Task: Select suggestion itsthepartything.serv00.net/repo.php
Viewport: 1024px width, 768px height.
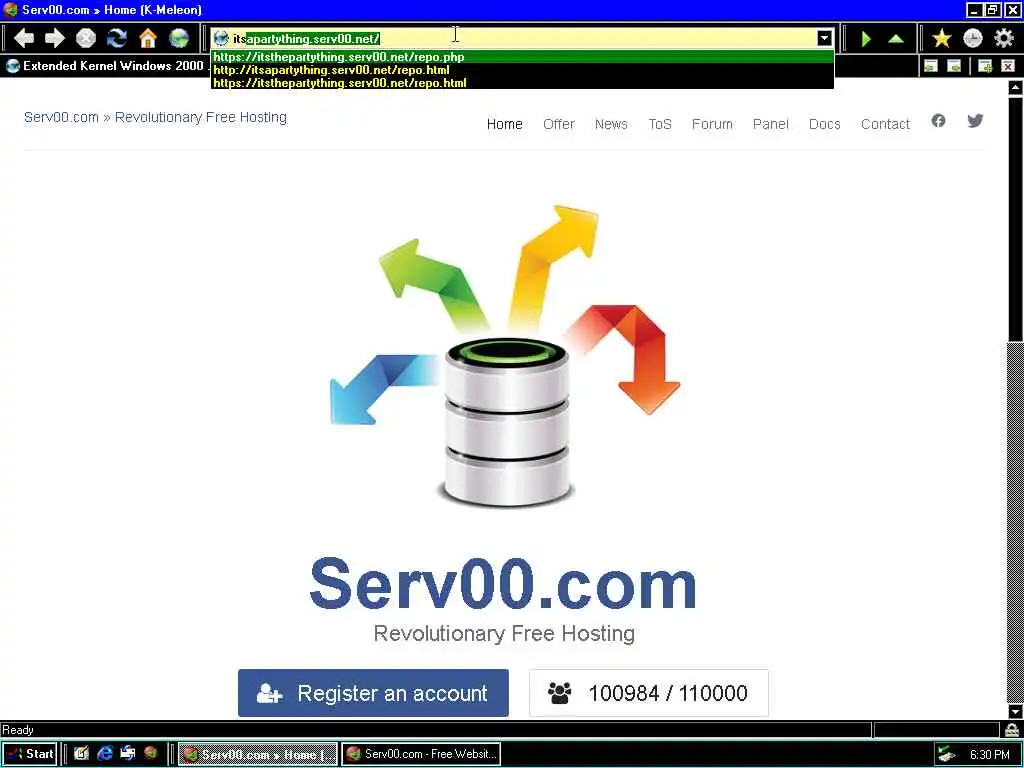Action: [522, 57]
